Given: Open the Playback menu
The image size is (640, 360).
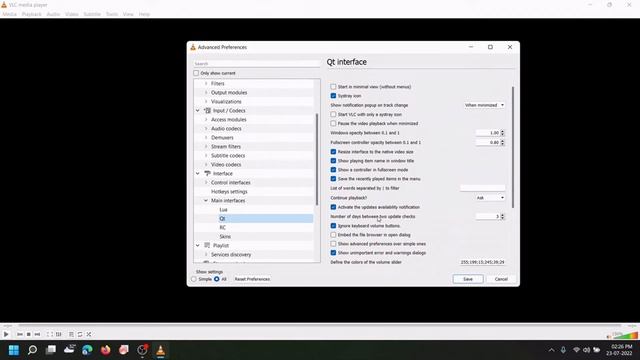Looking at the screenshot, I should tap(31, 14).
